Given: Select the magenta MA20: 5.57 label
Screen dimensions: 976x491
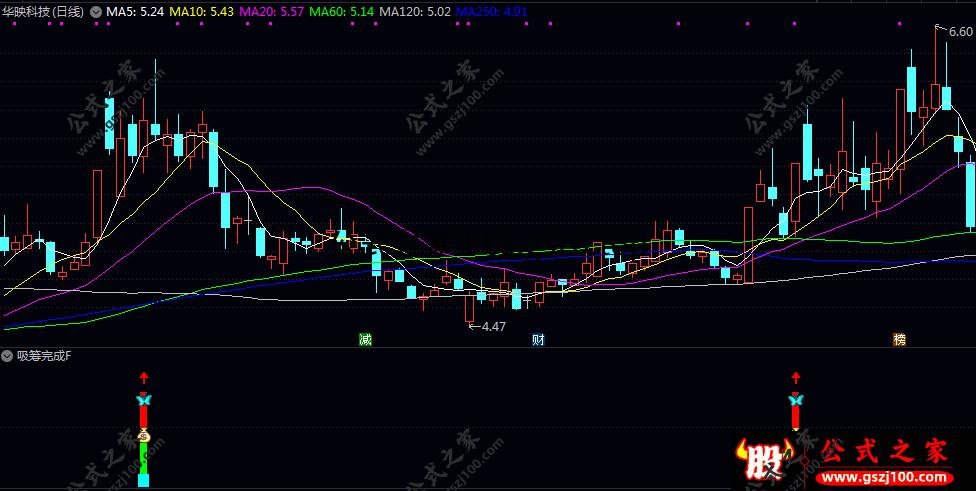Looking at the screenshot, I should (271, 11).
